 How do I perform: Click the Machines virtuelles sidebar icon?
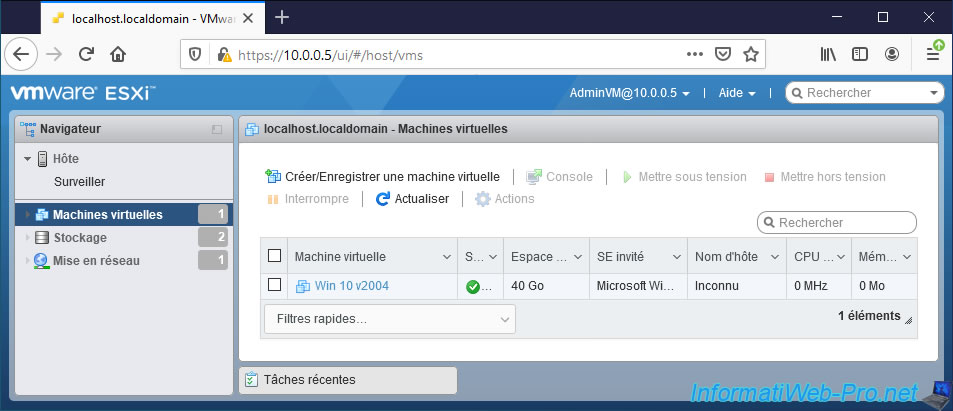pos(42,215)
